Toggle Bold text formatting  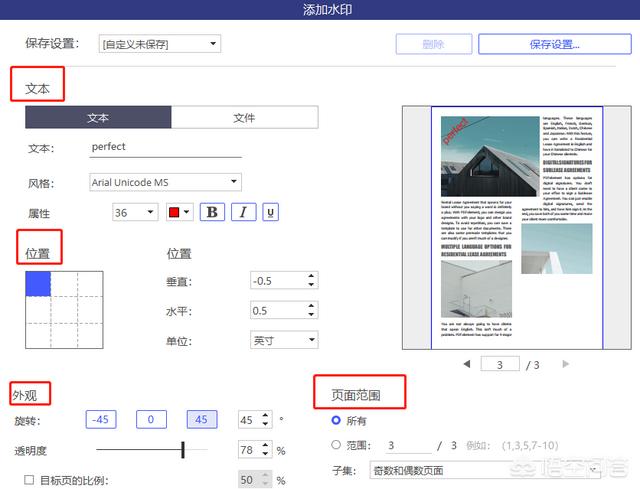(x=212, y=212)
